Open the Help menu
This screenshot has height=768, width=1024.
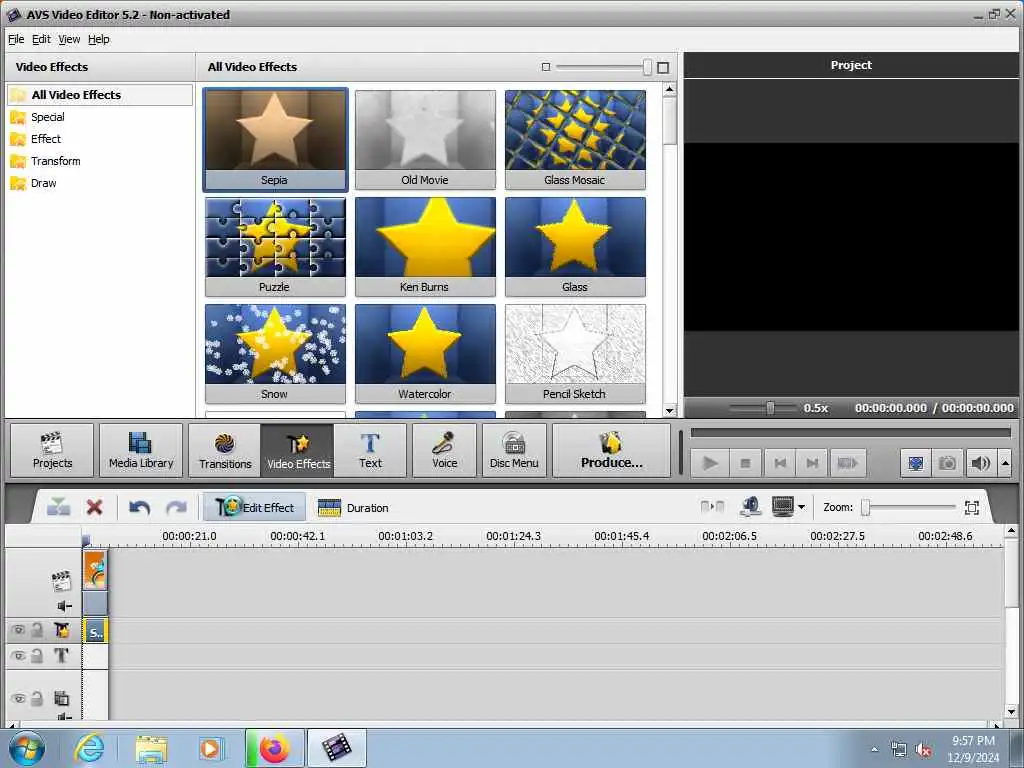(99, 39)
